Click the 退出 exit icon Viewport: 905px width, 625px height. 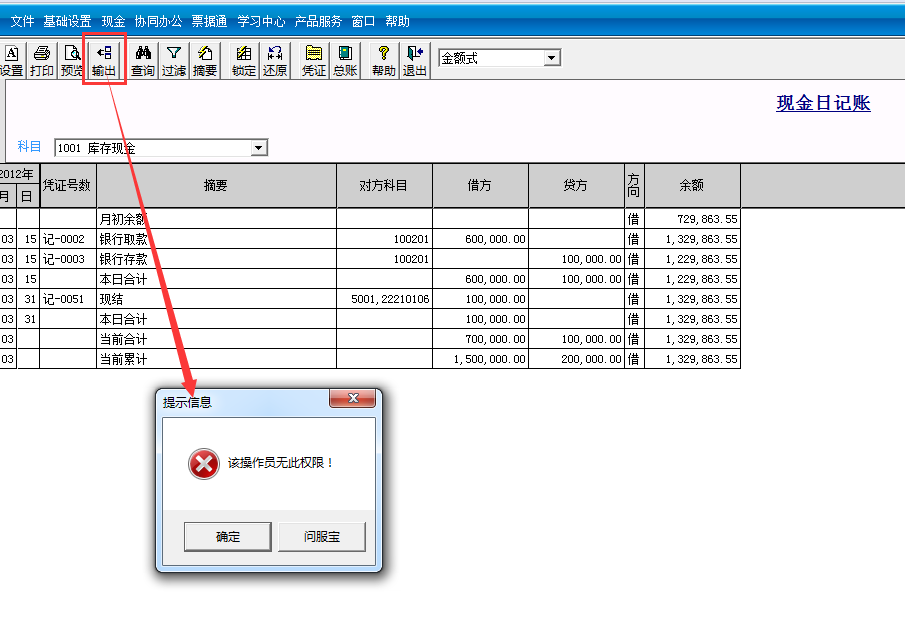pyautogui.click(x=414, y=60)
